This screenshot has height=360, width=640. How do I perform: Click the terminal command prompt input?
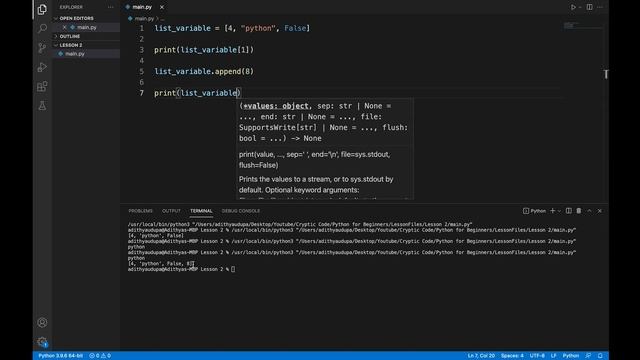click(233, 269)
